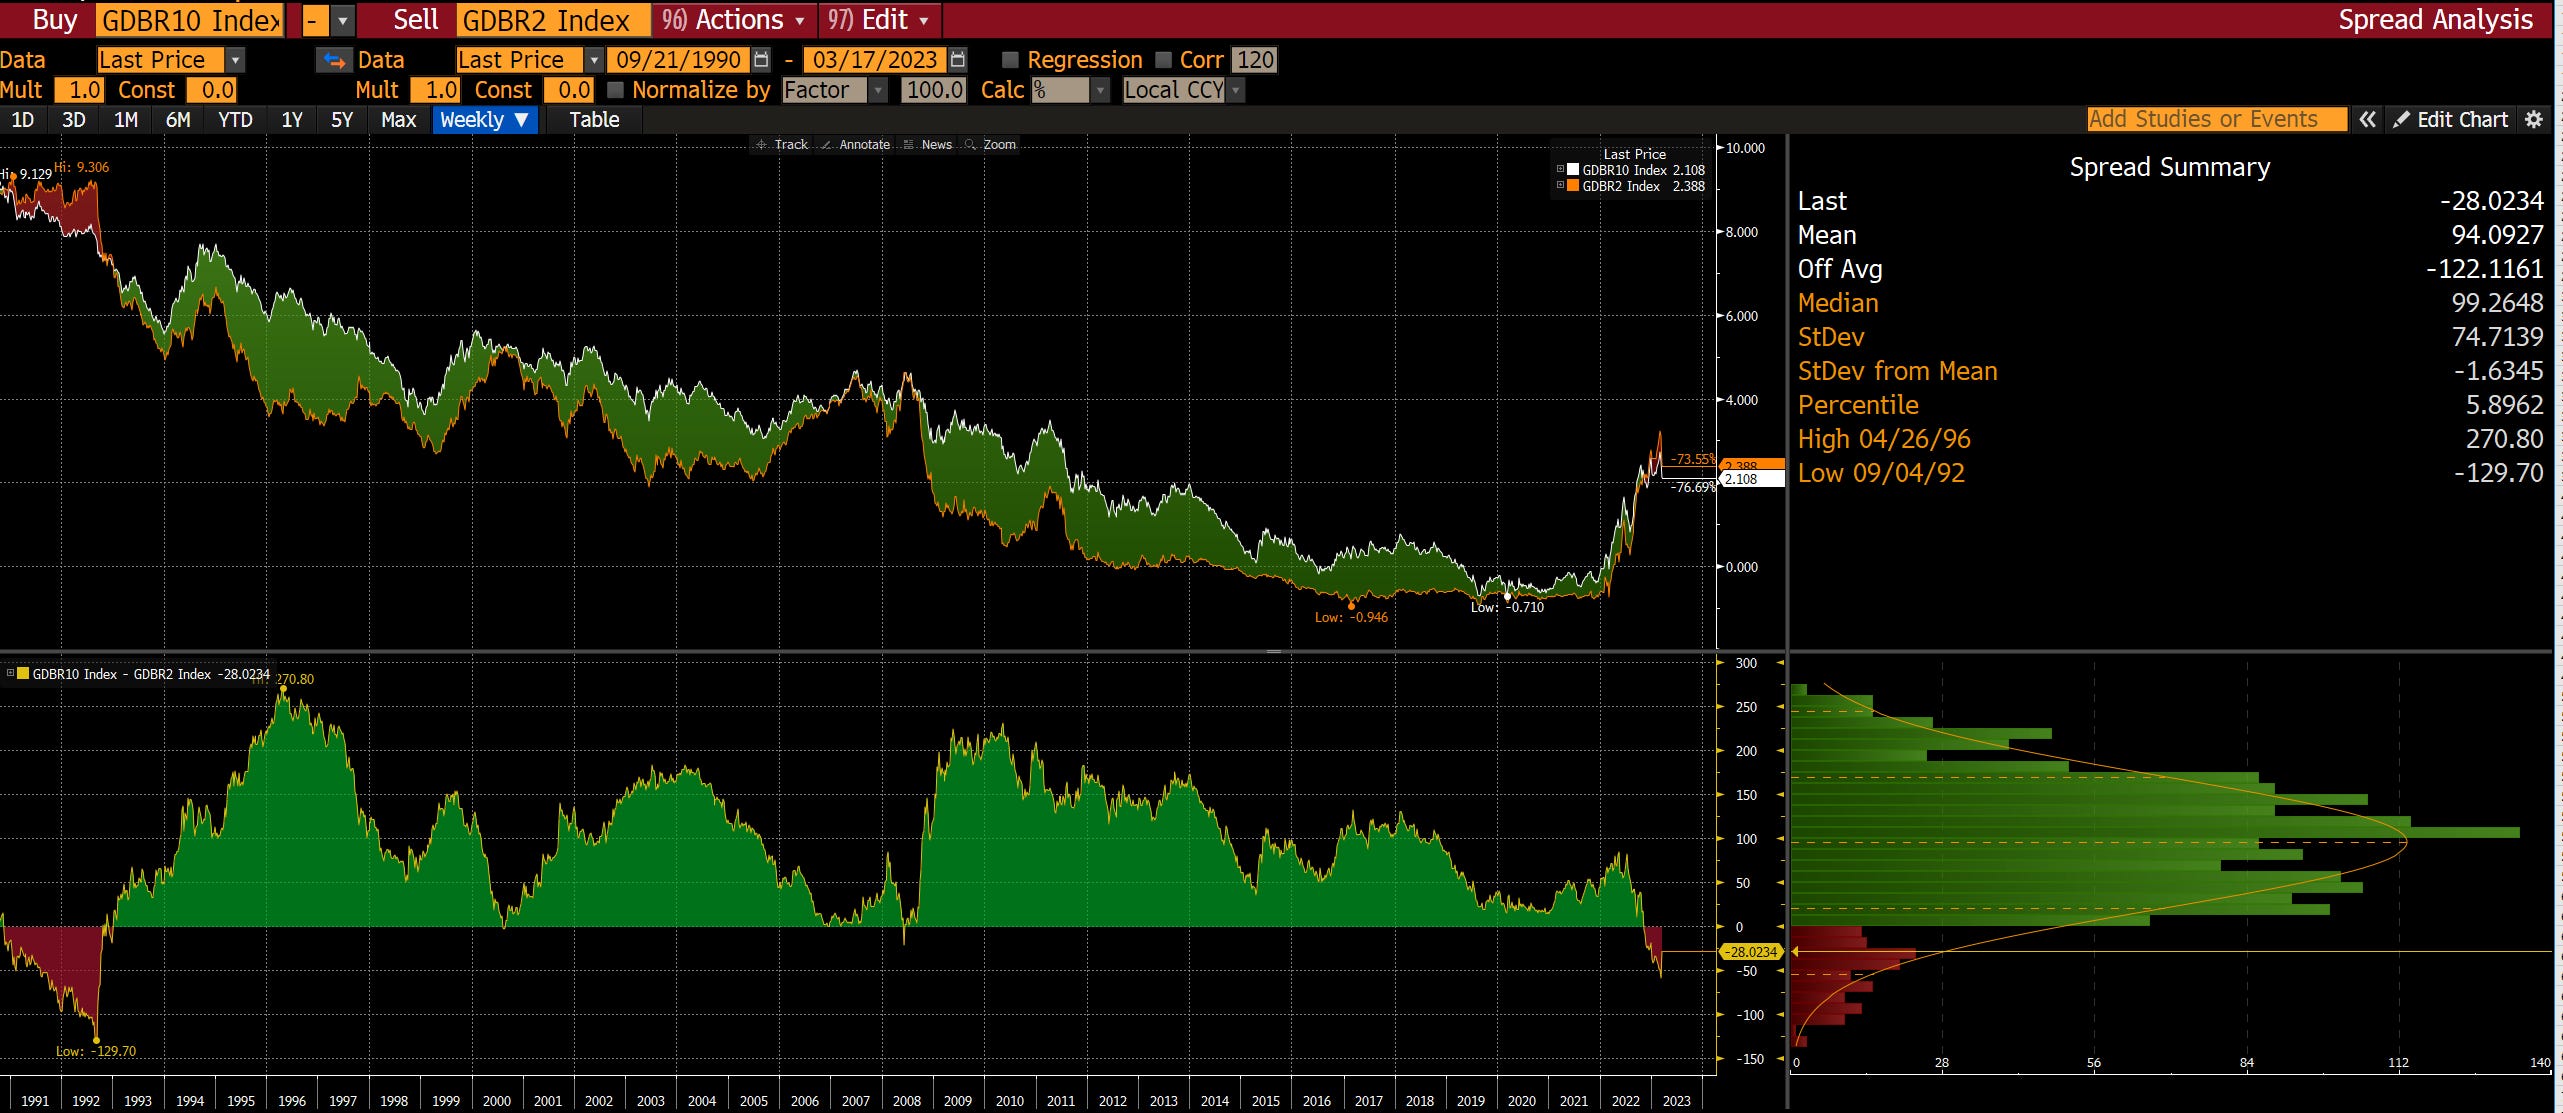Click the yellow spread legend color swatch
Viewport: 2563px width, 1113px height.
click(23, 674)
